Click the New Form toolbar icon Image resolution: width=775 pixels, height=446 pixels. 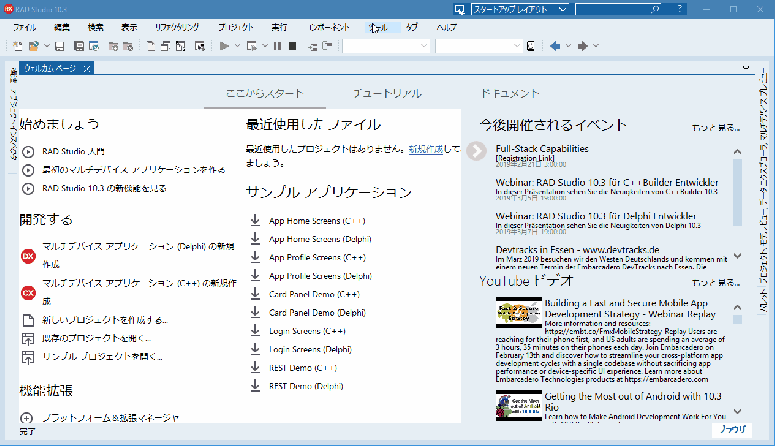click(x=200, y=46)
